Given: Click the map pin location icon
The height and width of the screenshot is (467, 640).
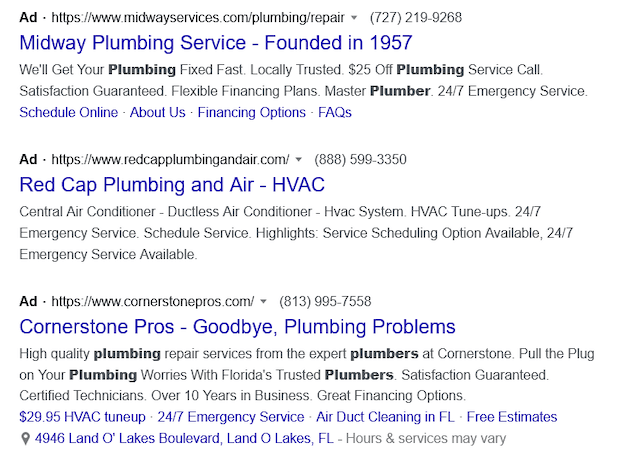Looking at the screenshot, I should (x=25, y=438).
